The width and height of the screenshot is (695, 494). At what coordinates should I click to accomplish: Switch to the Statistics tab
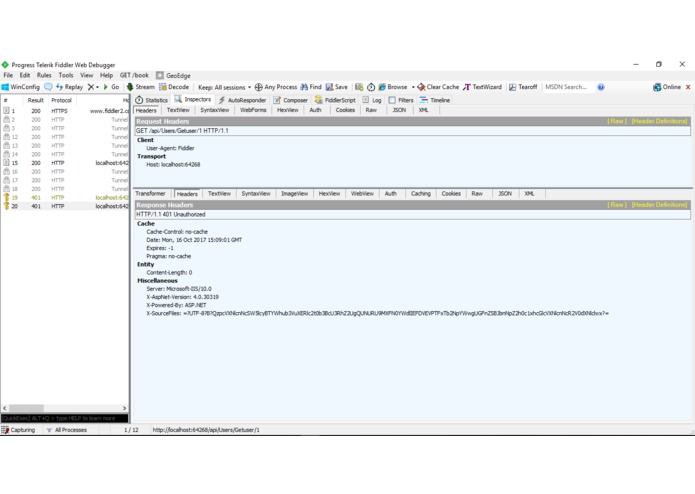coord(152,100)
